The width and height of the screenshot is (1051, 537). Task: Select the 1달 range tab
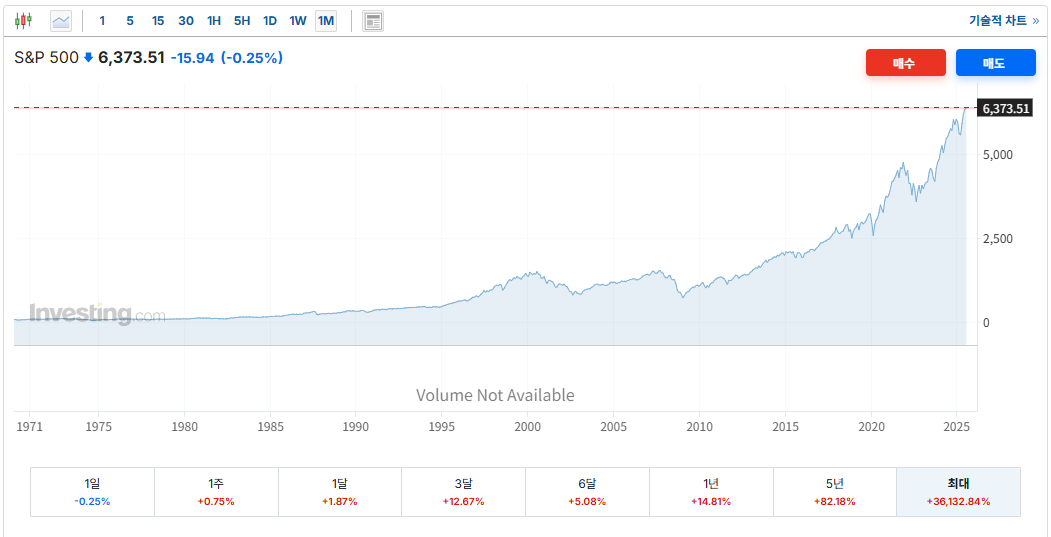coord(340,492)
